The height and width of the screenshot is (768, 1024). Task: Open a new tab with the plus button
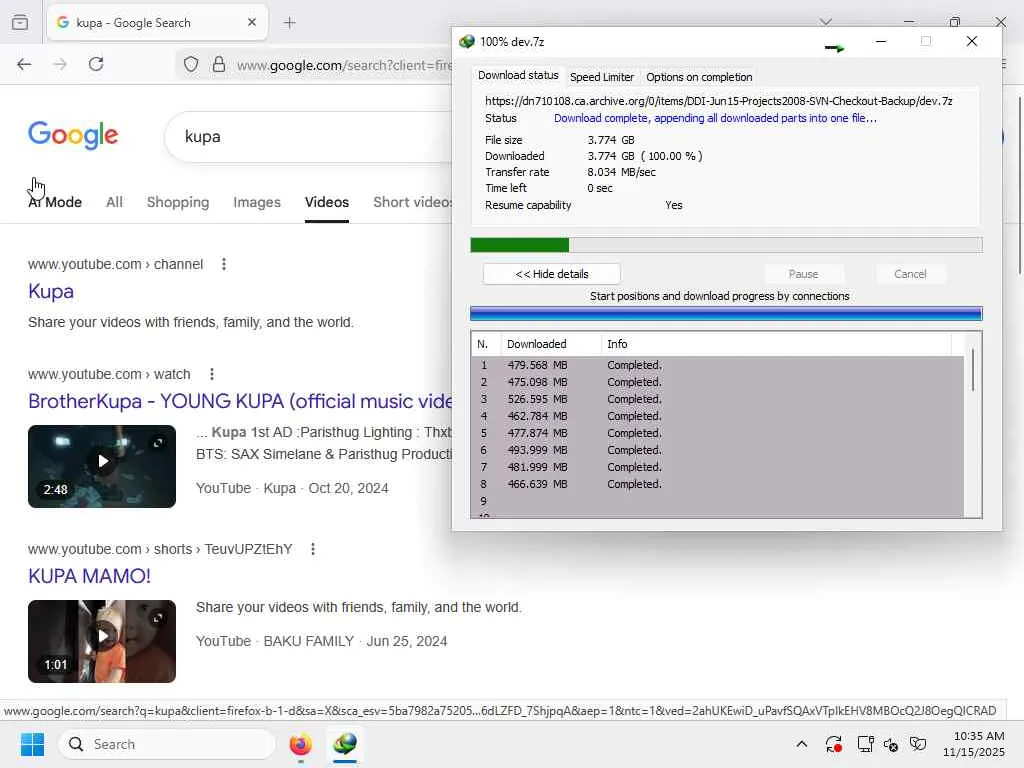(x=290, y=23)
